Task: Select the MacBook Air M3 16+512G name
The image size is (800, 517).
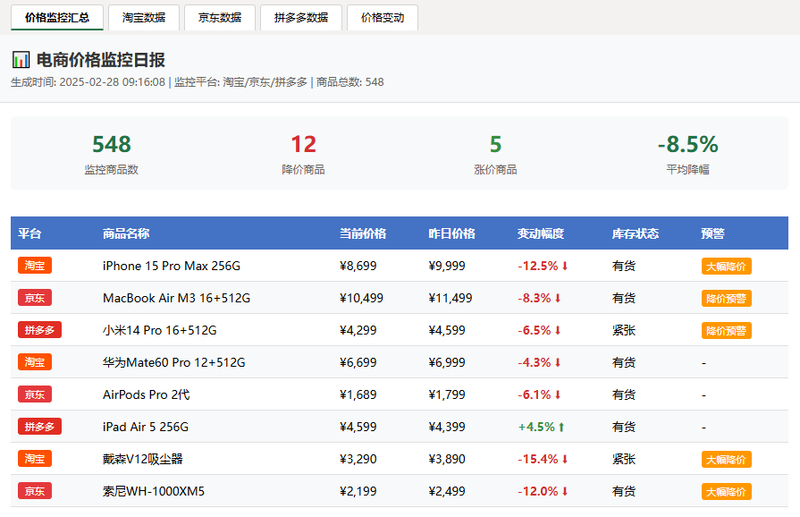Action: [177, 298]
